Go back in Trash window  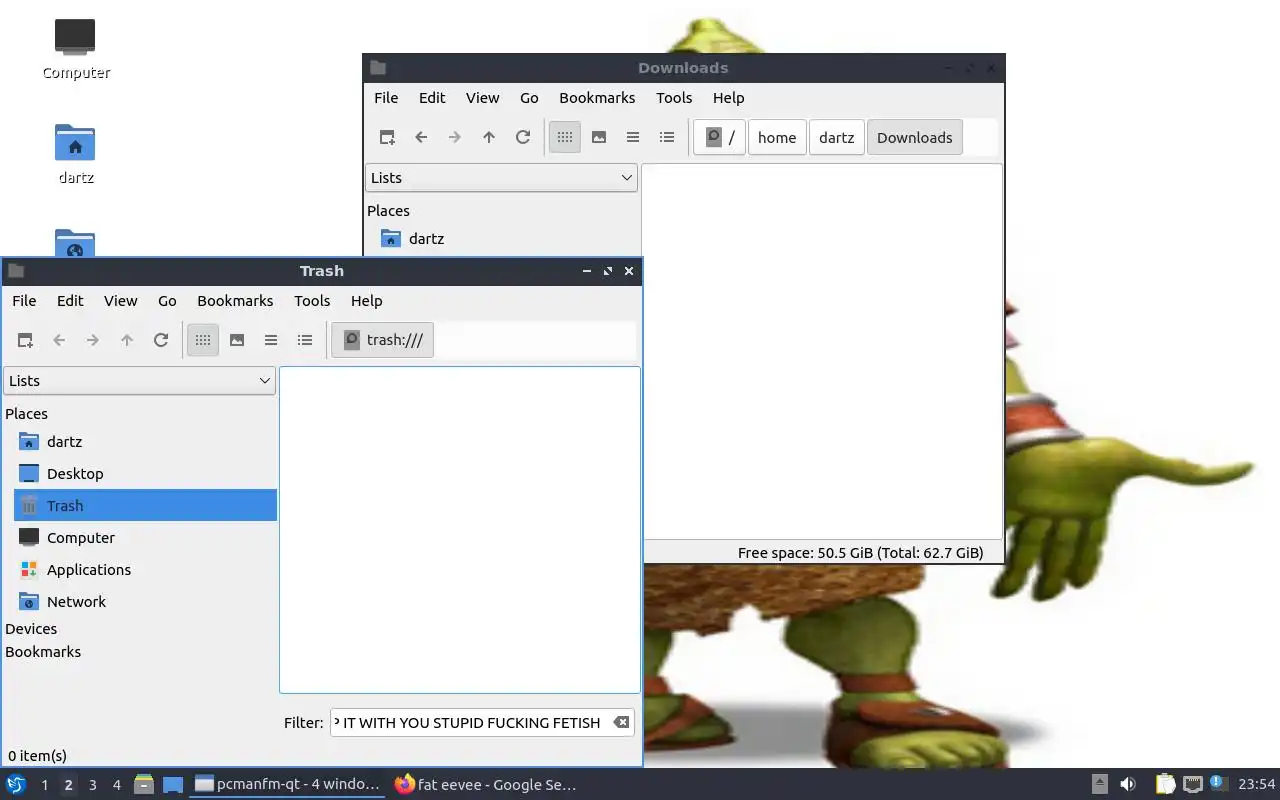[x=59, y=340]
